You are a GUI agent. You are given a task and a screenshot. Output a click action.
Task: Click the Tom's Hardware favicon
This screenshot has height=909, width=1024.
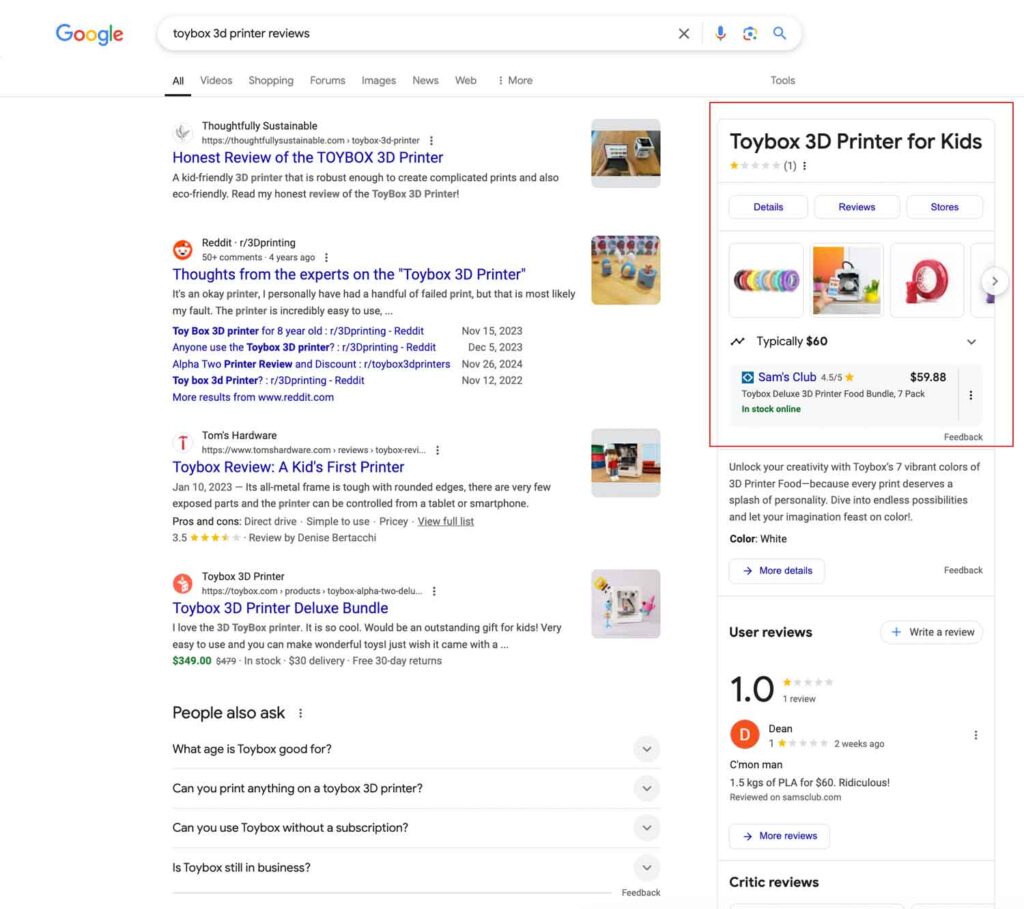tap(183, 443)
